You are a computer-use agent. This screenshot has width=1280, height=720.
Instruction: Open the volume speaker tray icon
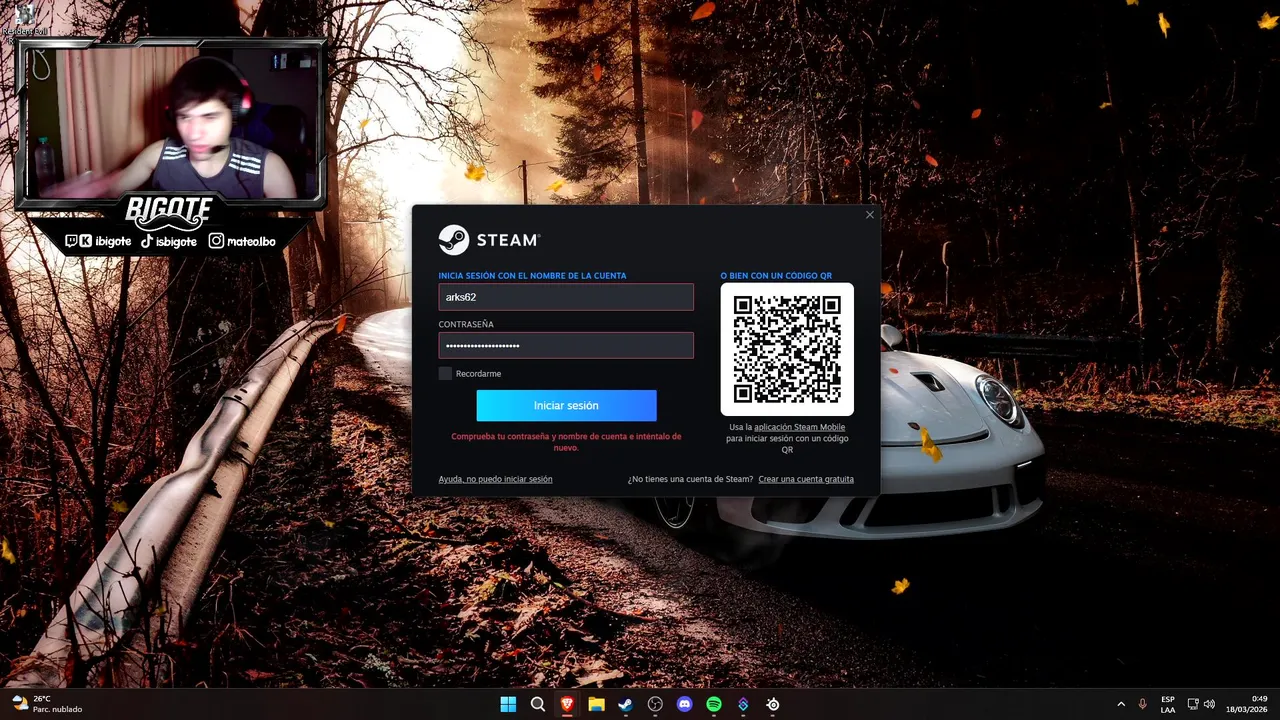pyautogui.click(x=1209, y=704)
